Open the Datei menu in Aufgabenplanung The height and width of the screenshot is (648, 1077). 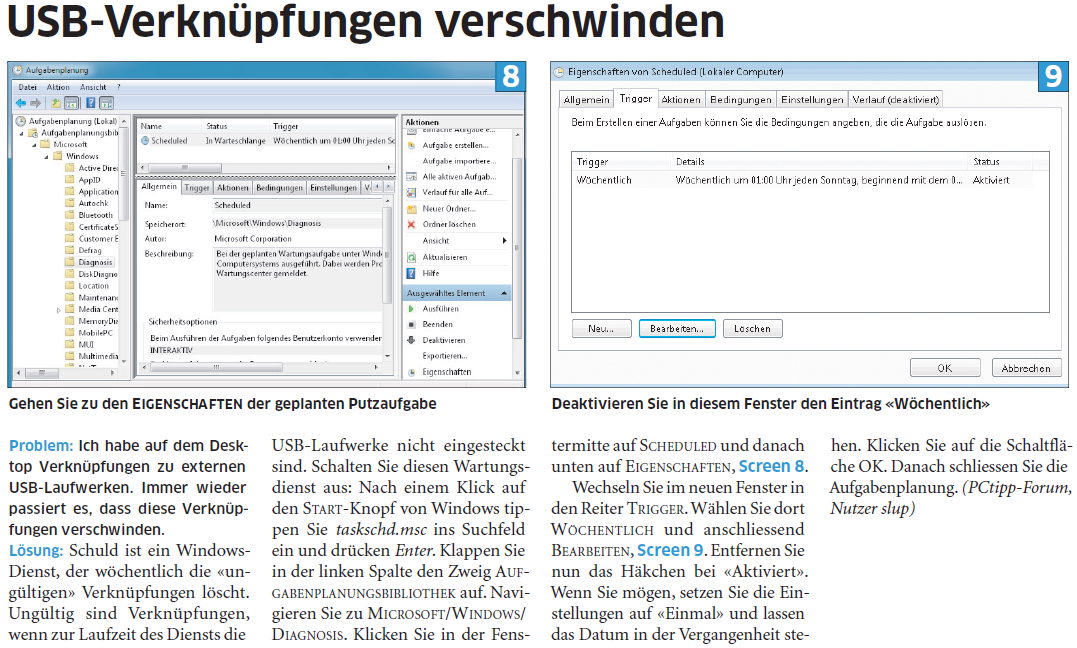(x=27, y=87)
